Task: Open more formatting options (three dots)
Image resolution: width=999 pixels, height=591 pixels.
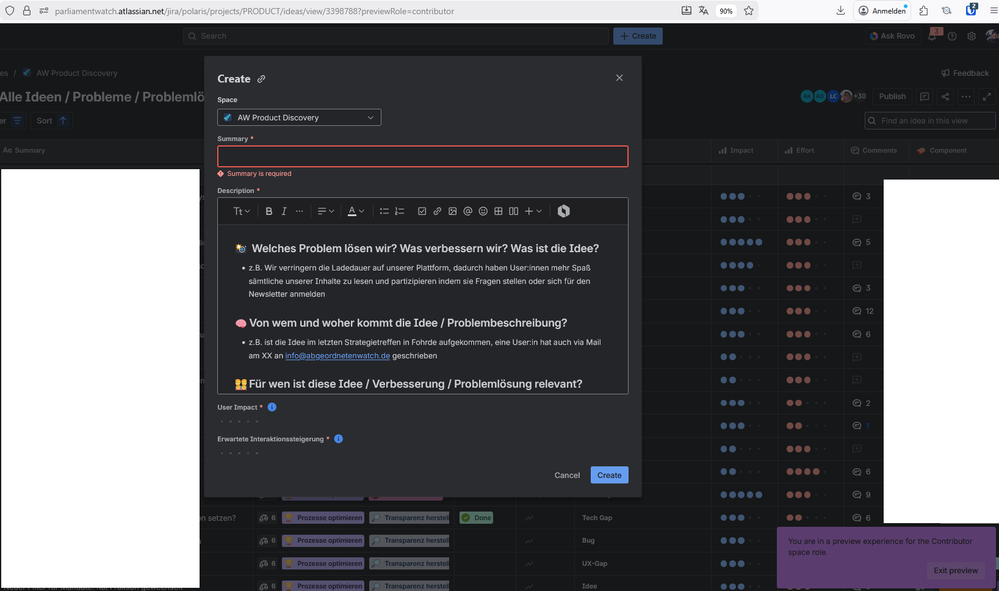Action: [x=299, y=211]
